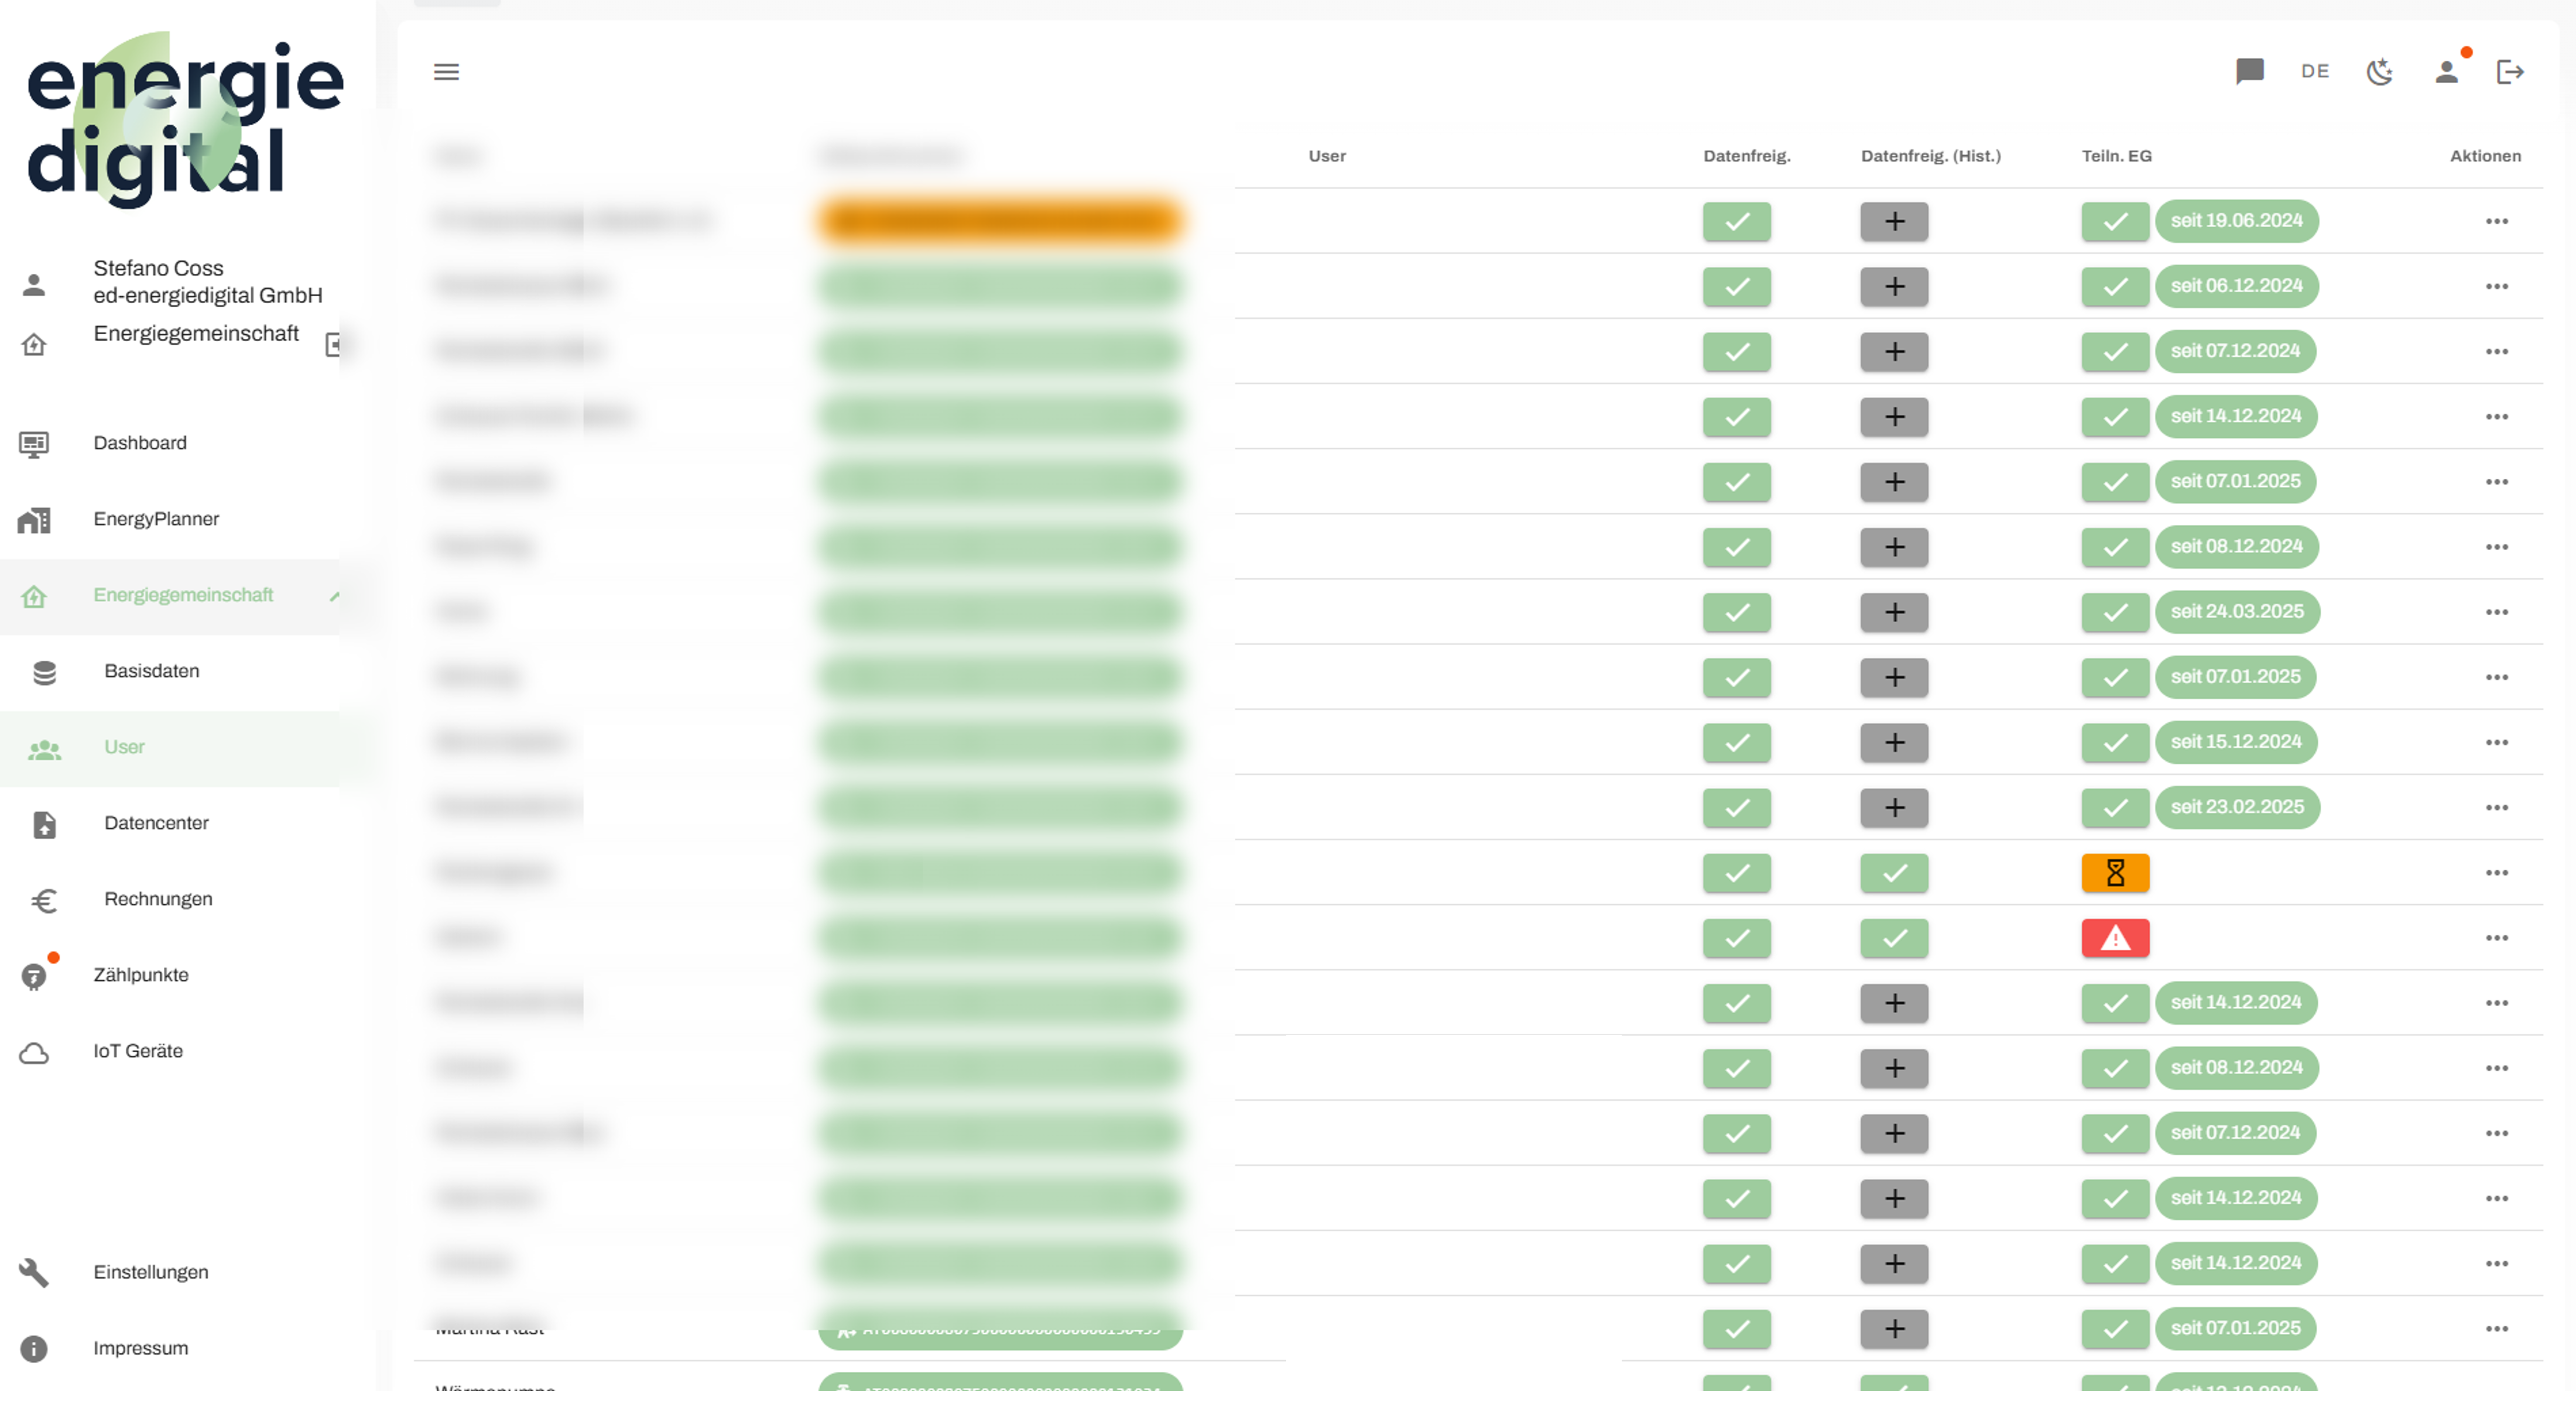2576x1407 pixels.
Task: Open IoT Geräte cloud item
Action: click(137, 1051)
